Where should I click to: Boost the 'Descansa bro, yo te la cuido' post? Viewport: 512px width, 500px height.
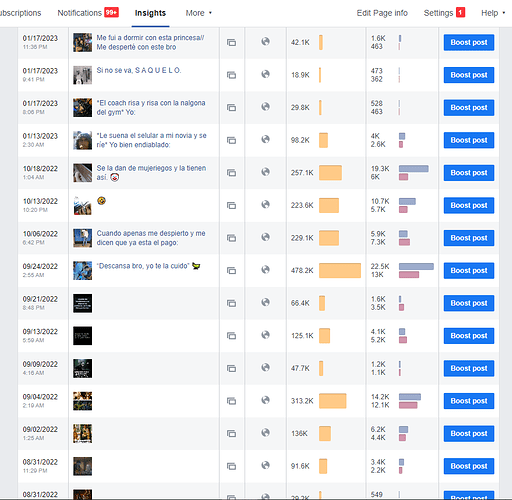point(469,271)
